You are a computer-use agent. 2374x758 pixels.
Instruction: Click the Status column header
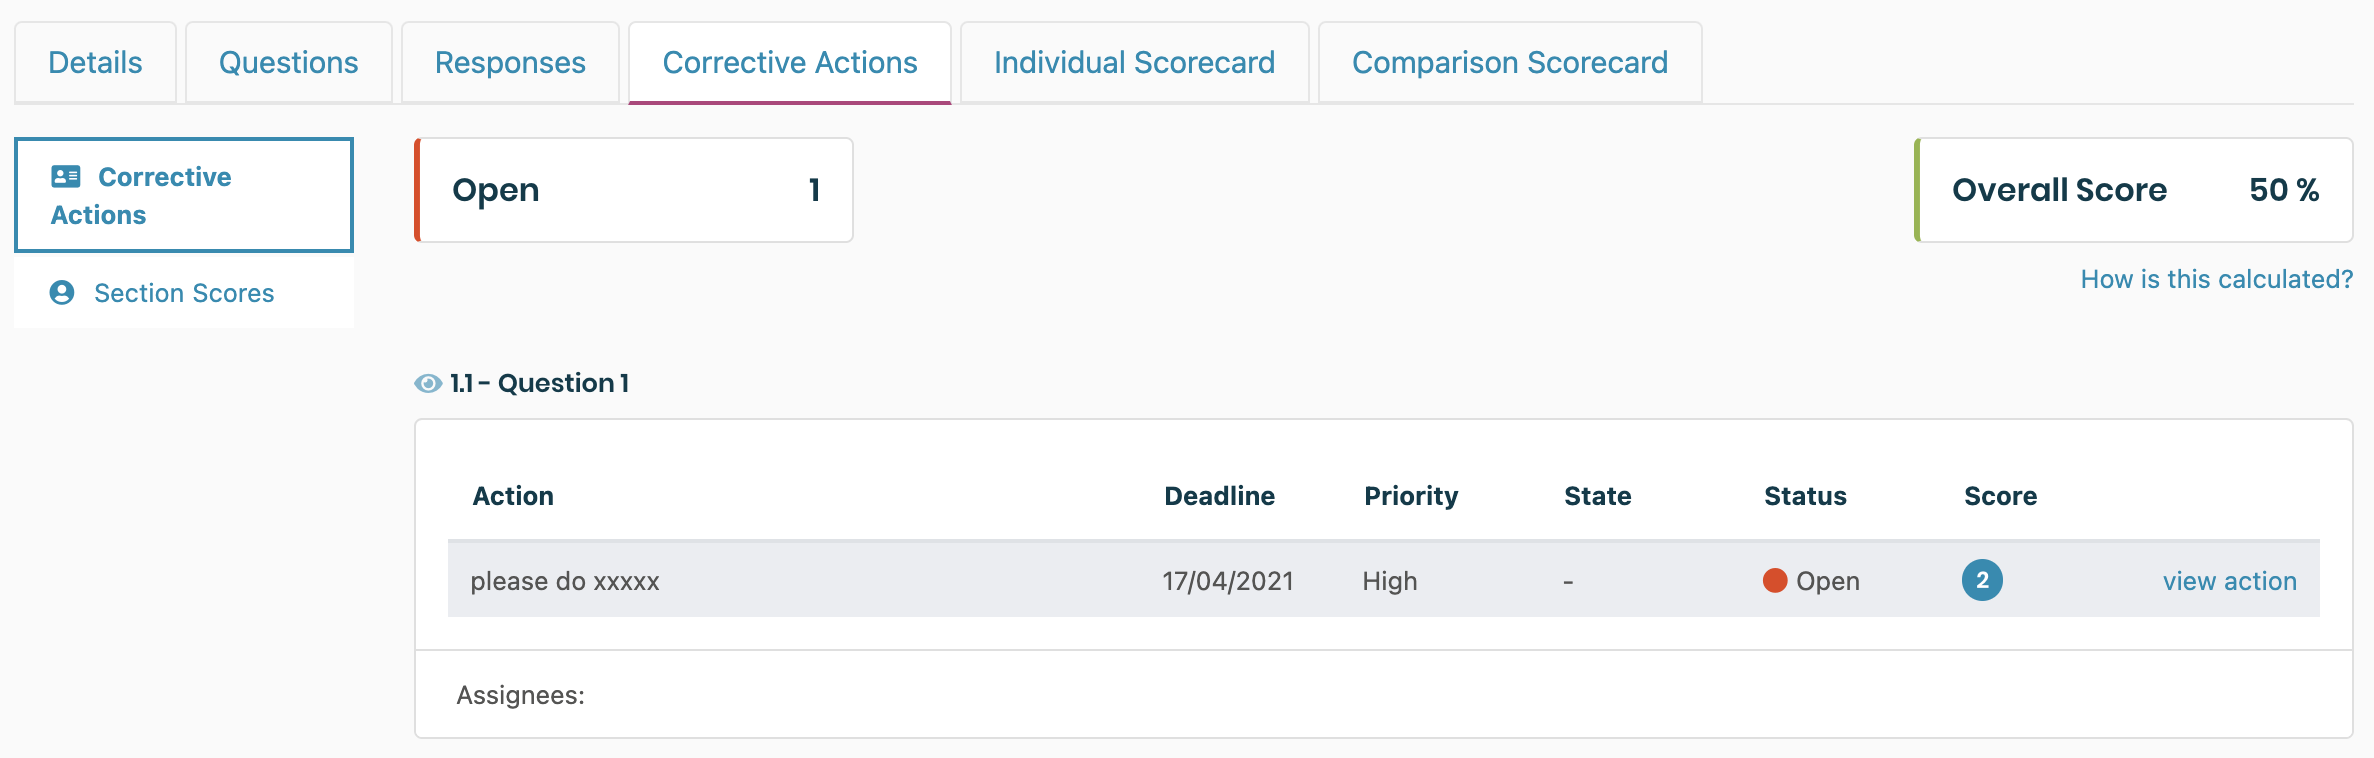tap(1805, 496)
